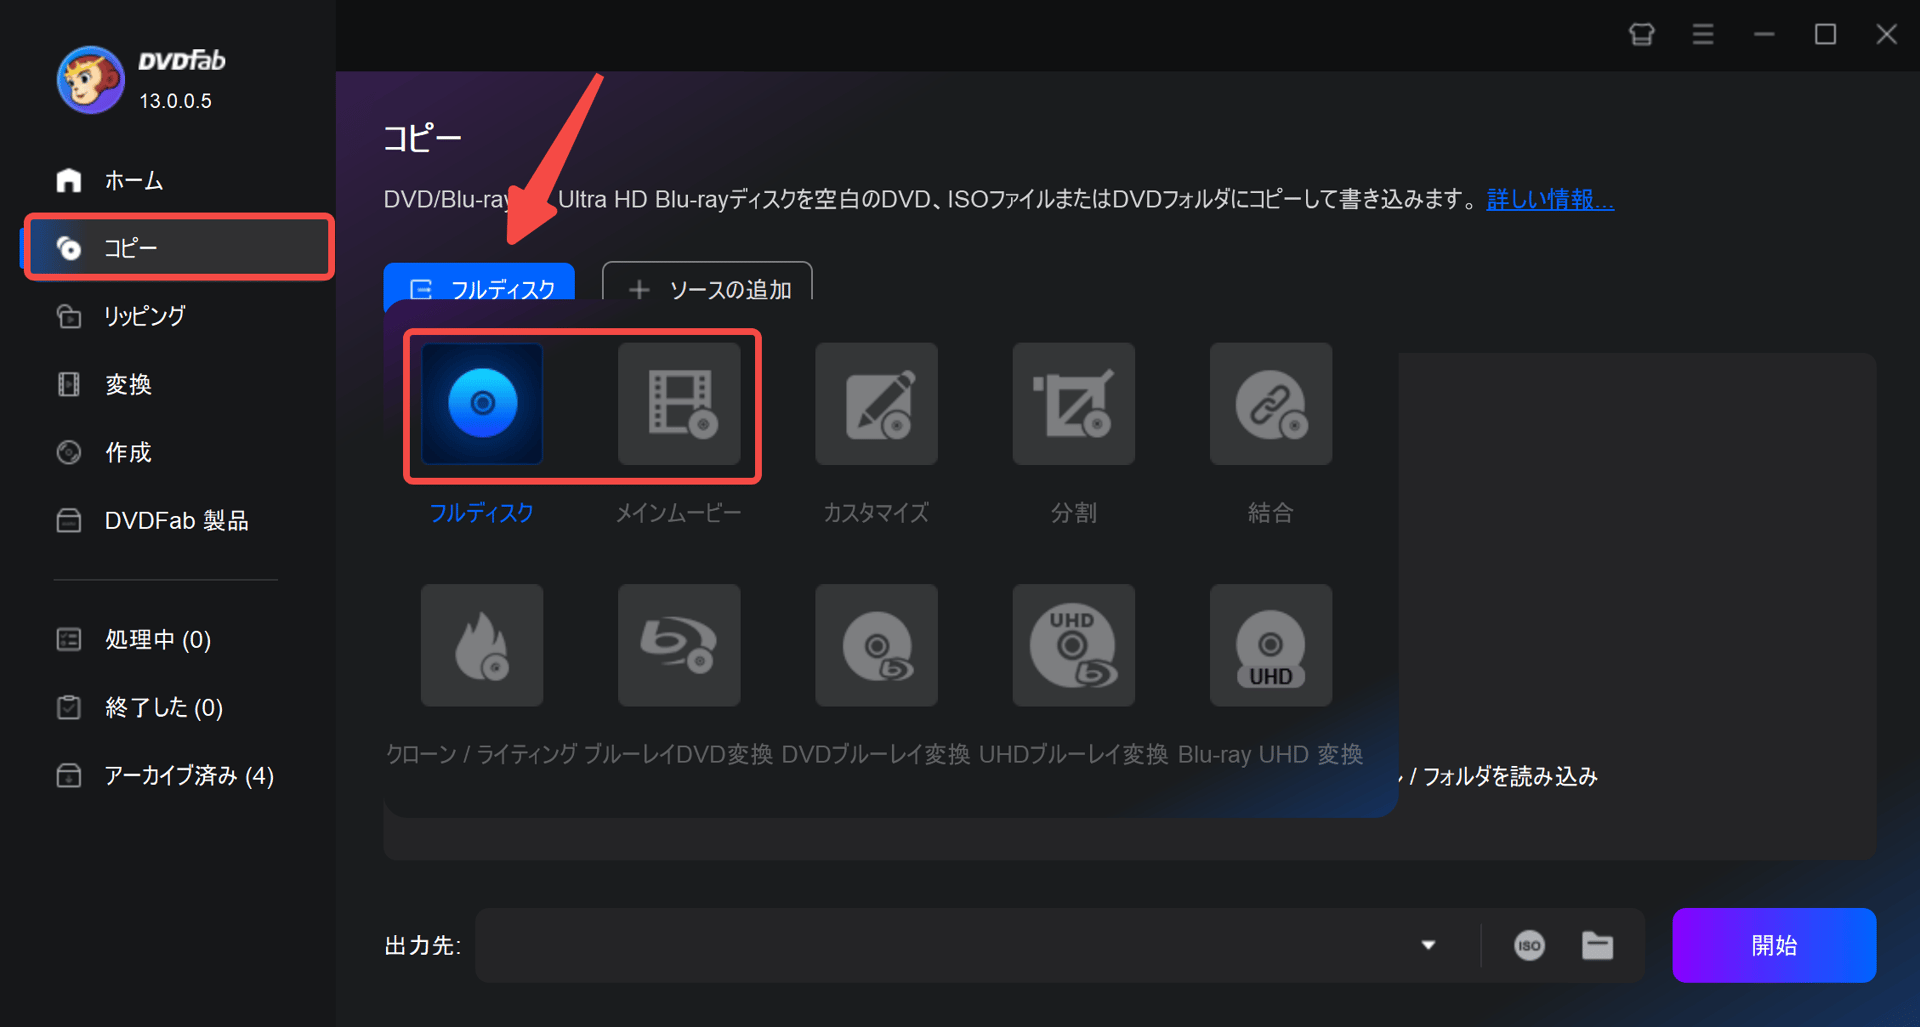
Task: Click the メインムービー label text
Action: pos(679,513)
